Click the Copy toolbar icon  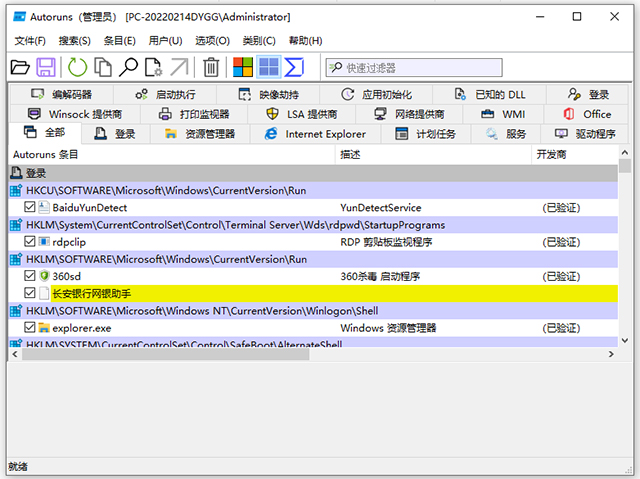[x=103, y=67]
